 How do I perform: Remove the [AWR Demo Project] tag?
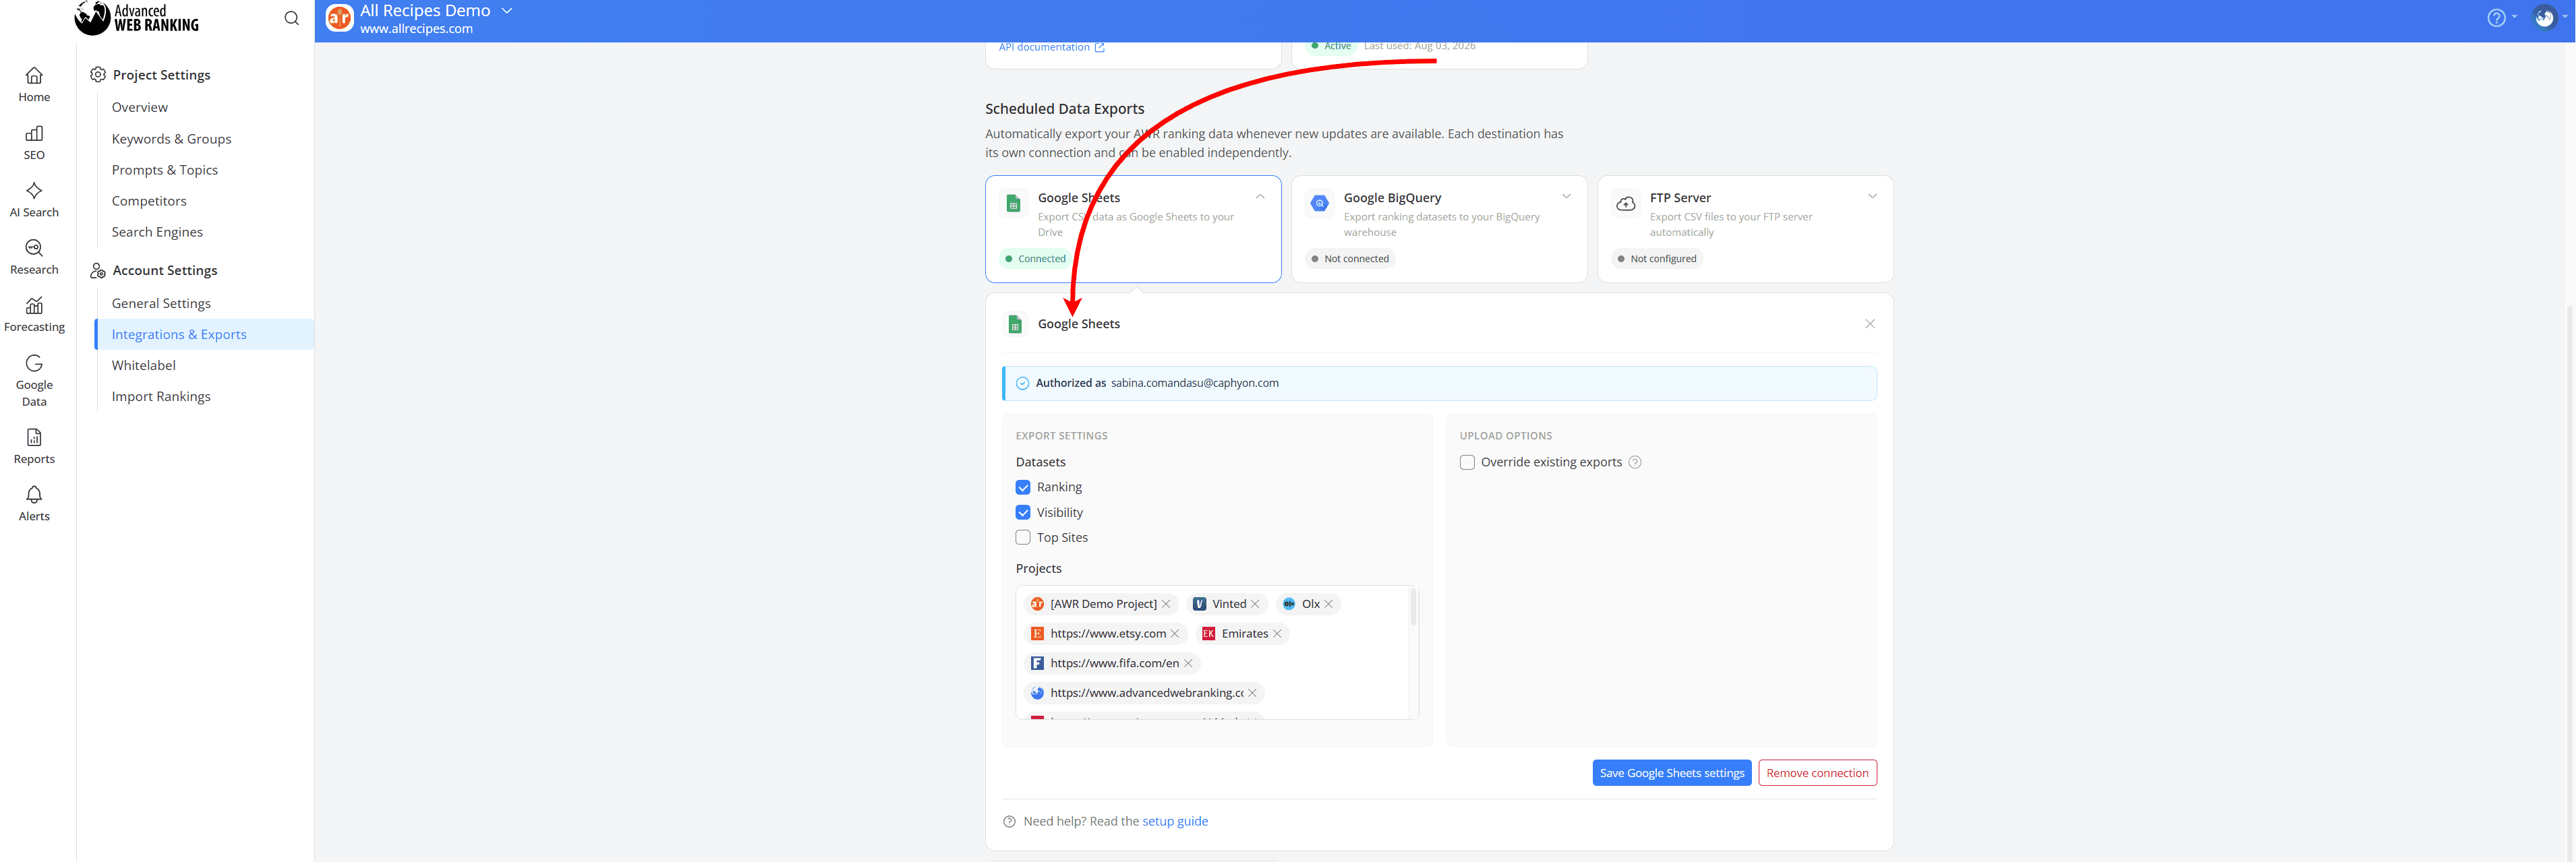(1166, 604)
